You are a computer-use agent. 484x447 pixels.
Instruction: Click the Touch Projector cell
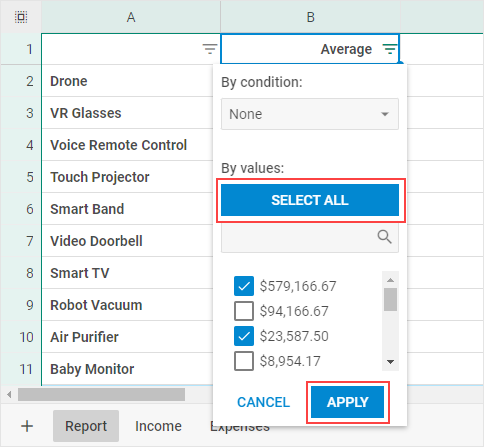pyautogui.click(x=128, y=177)
